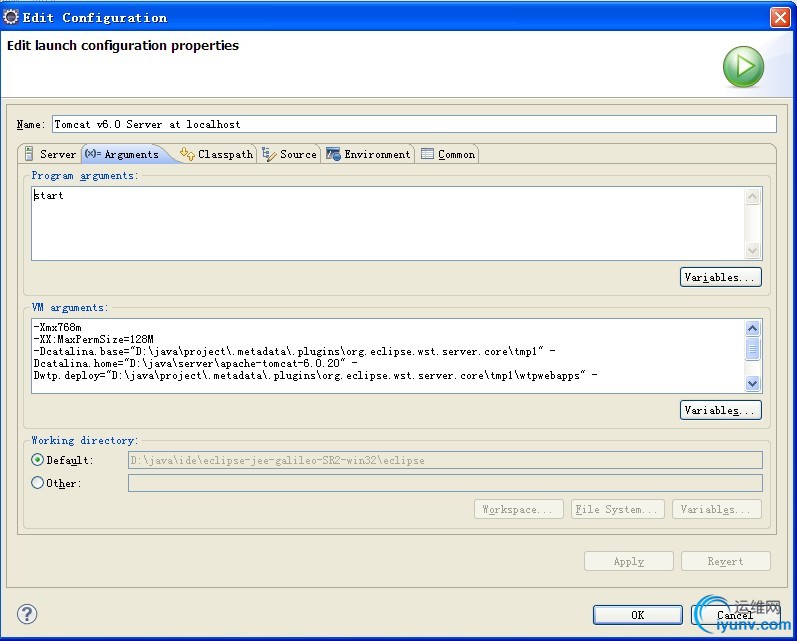Switch to the Source tab
This screenshot has width=797, height=641.
coord(289,154)
